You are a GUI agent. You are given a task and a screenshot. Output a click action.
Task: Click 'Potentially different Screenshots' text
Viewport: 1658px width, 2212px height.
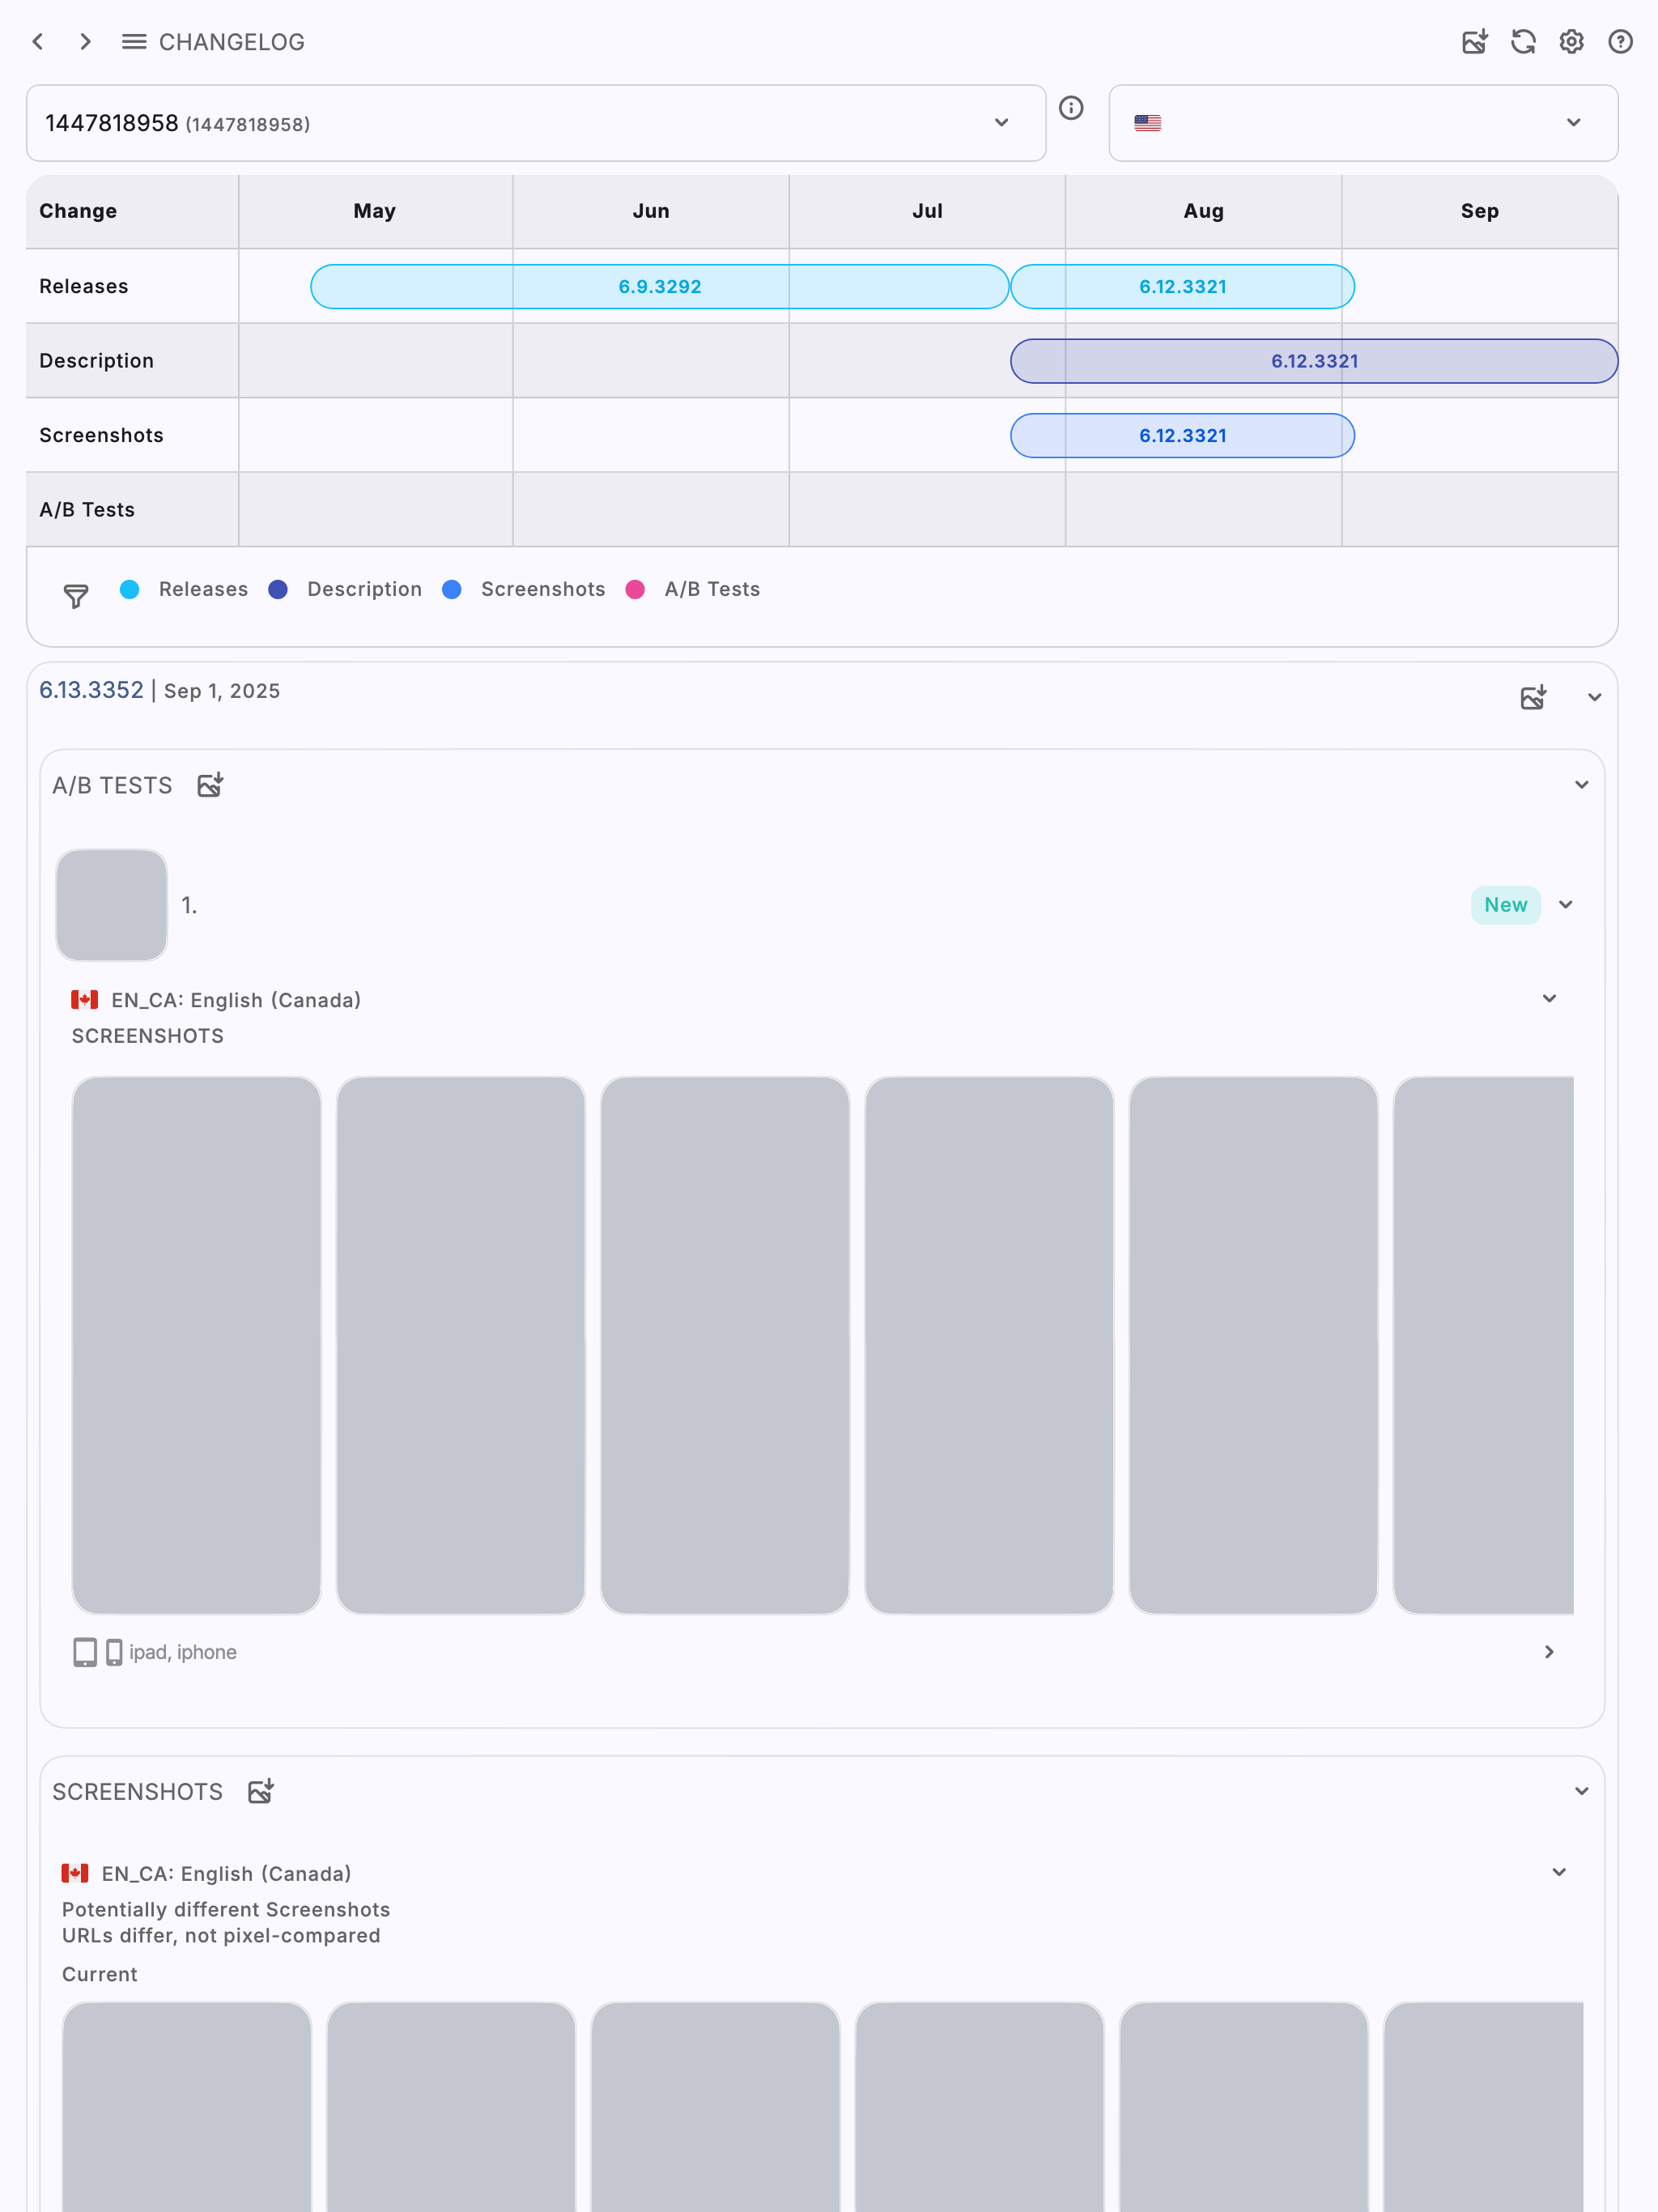click(226, 1909)
